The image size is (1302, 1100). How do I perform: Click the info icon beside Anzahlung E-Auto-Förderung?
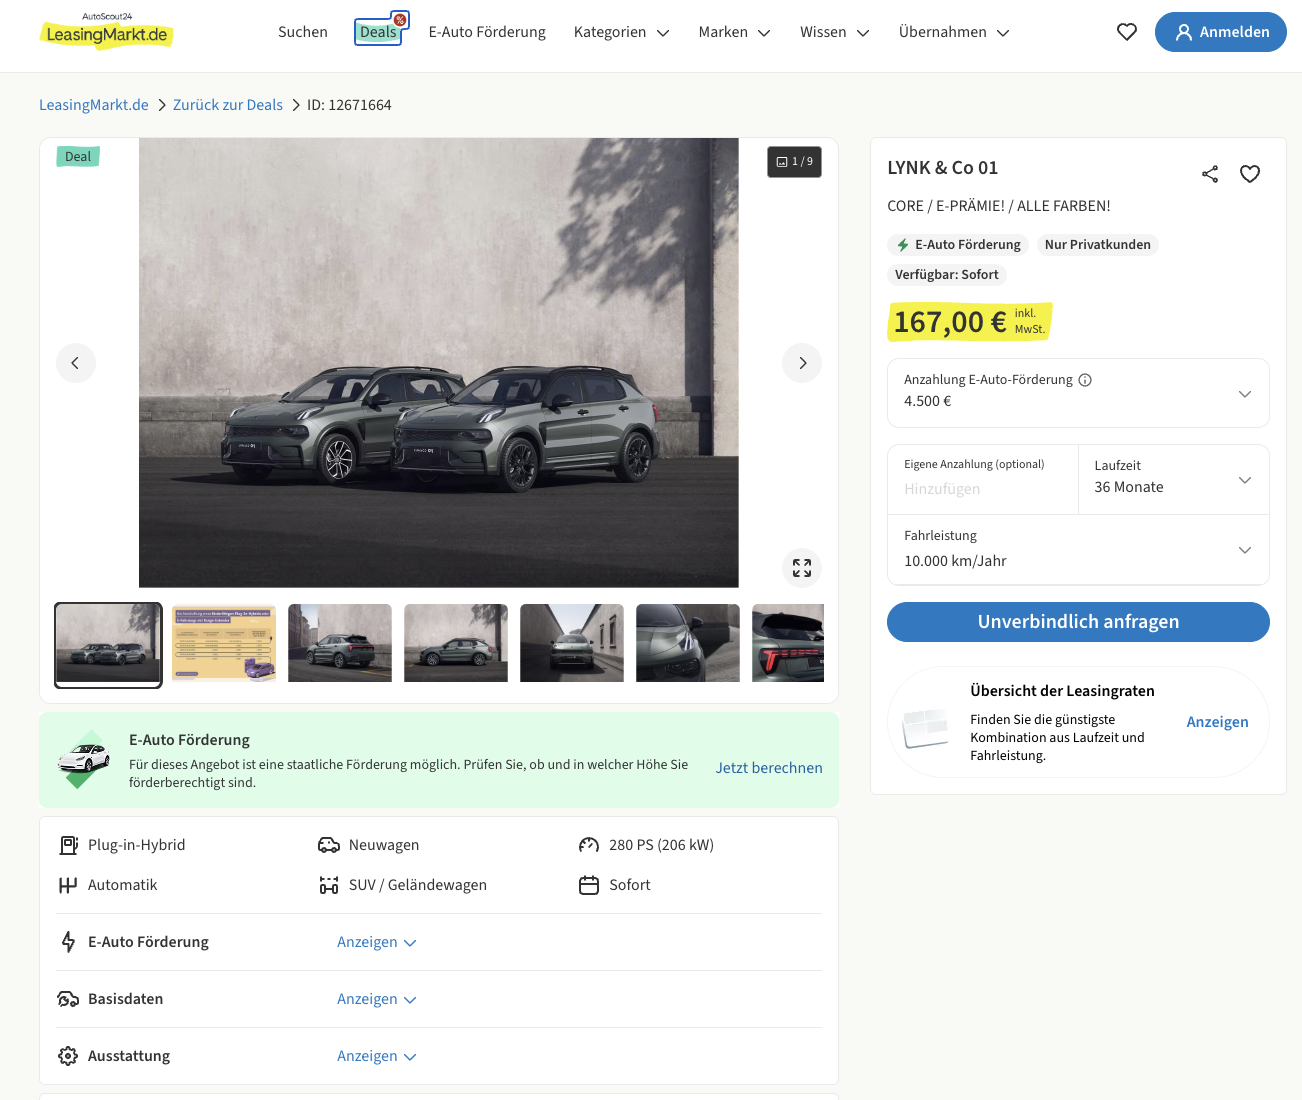tap(1085, 380)
